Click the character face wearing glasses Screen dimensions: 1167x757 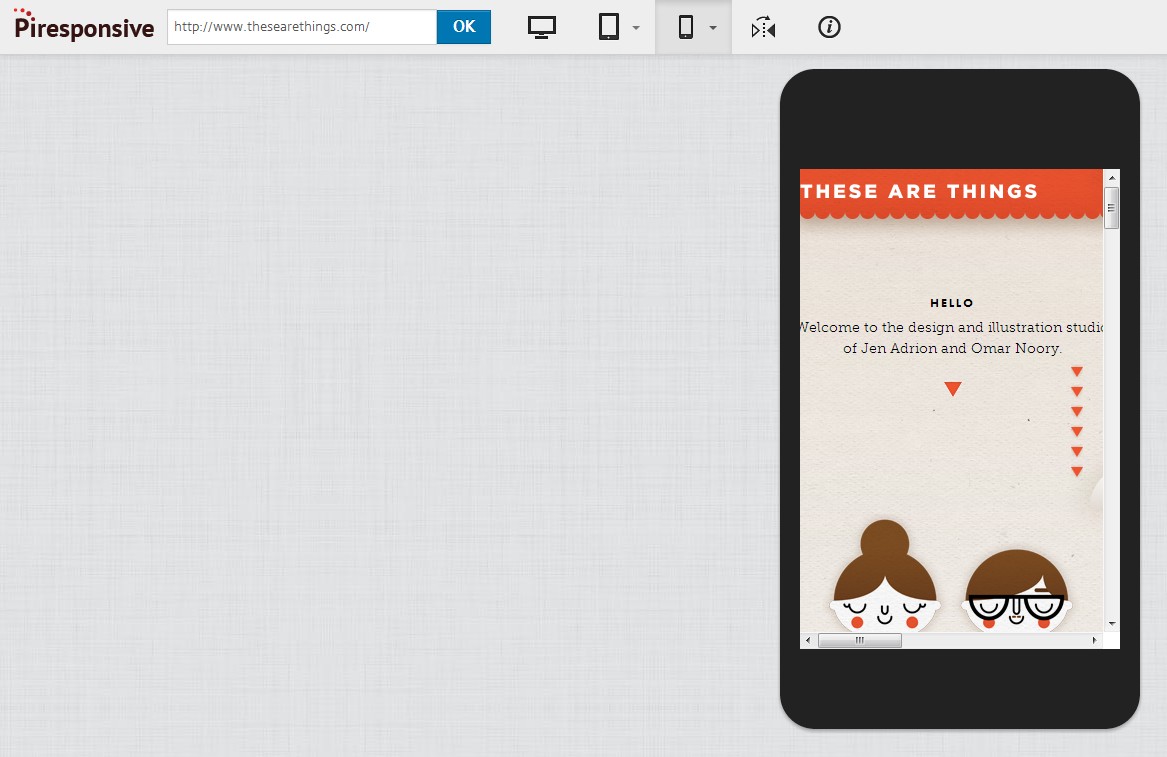tap(1016, 593)
